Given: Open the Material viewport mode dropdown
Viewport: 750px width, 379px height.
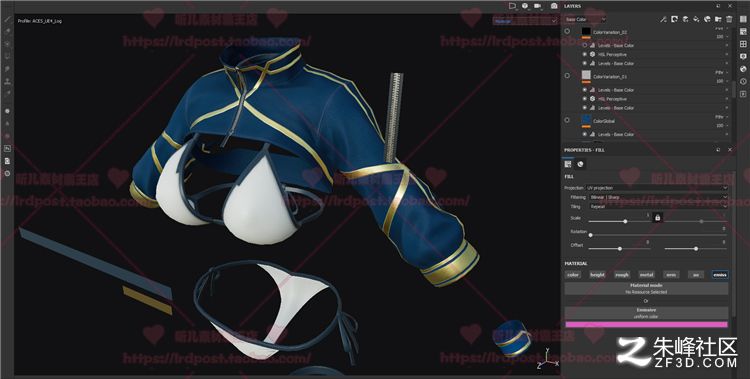Looking at the screenshot, I should pyautogui.click(x=525, y=21).
